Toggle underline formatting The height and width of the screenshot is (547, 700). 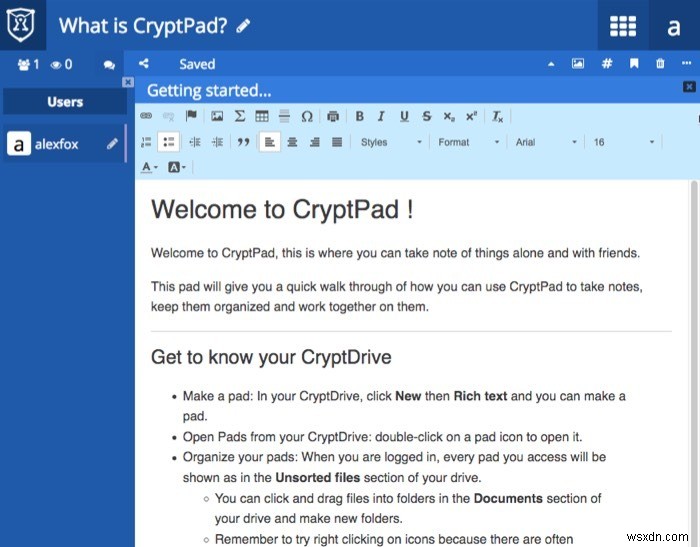point(404,117)
